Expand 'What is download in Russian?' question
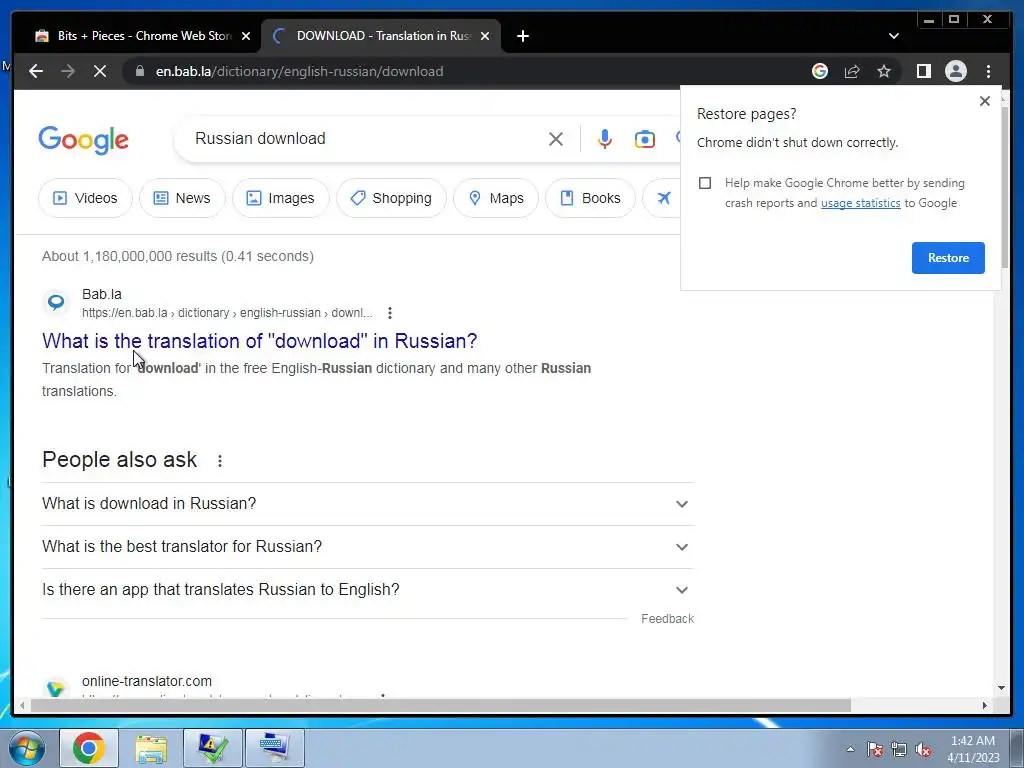Image resolution: width=1024 pixels, height=768 pixels. point(368,504)
